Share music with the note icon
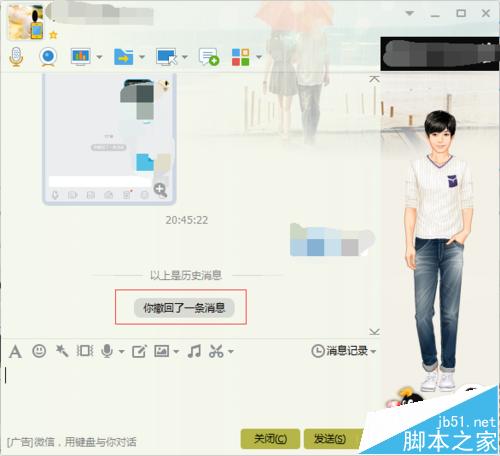 point(194,351)
